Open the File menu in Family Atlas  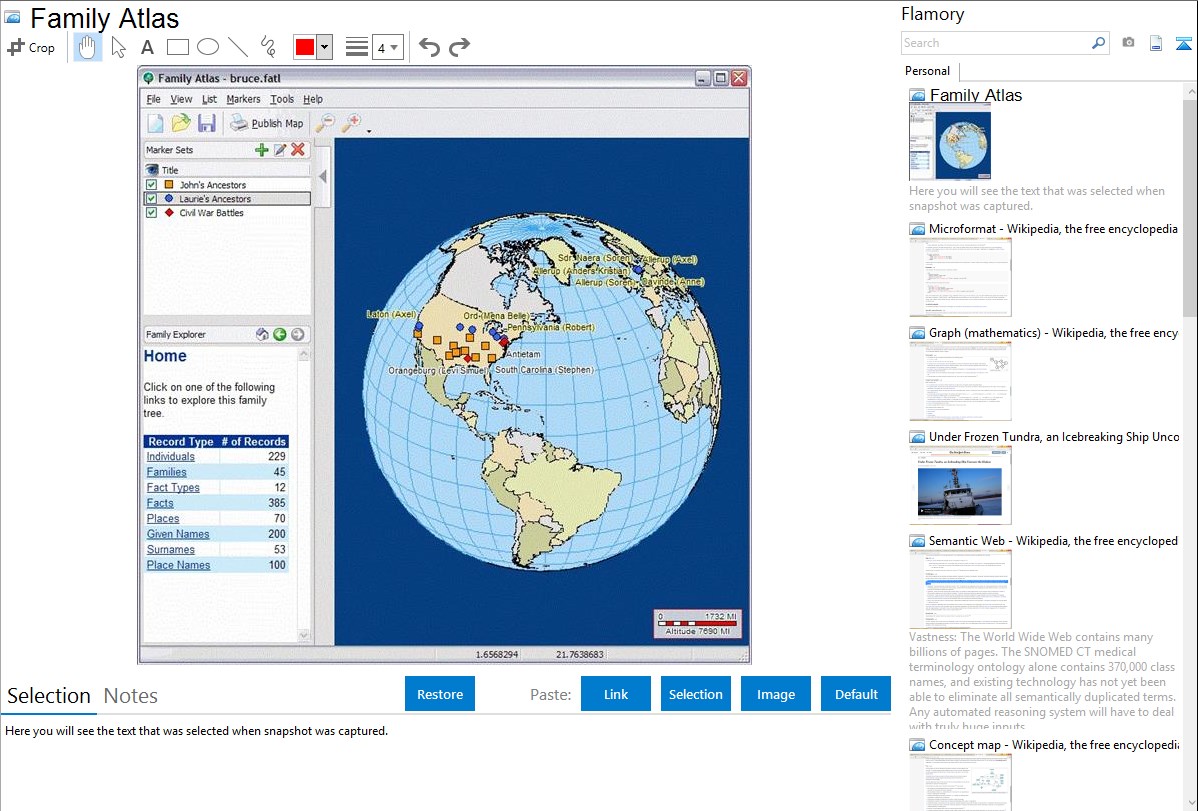154,99
